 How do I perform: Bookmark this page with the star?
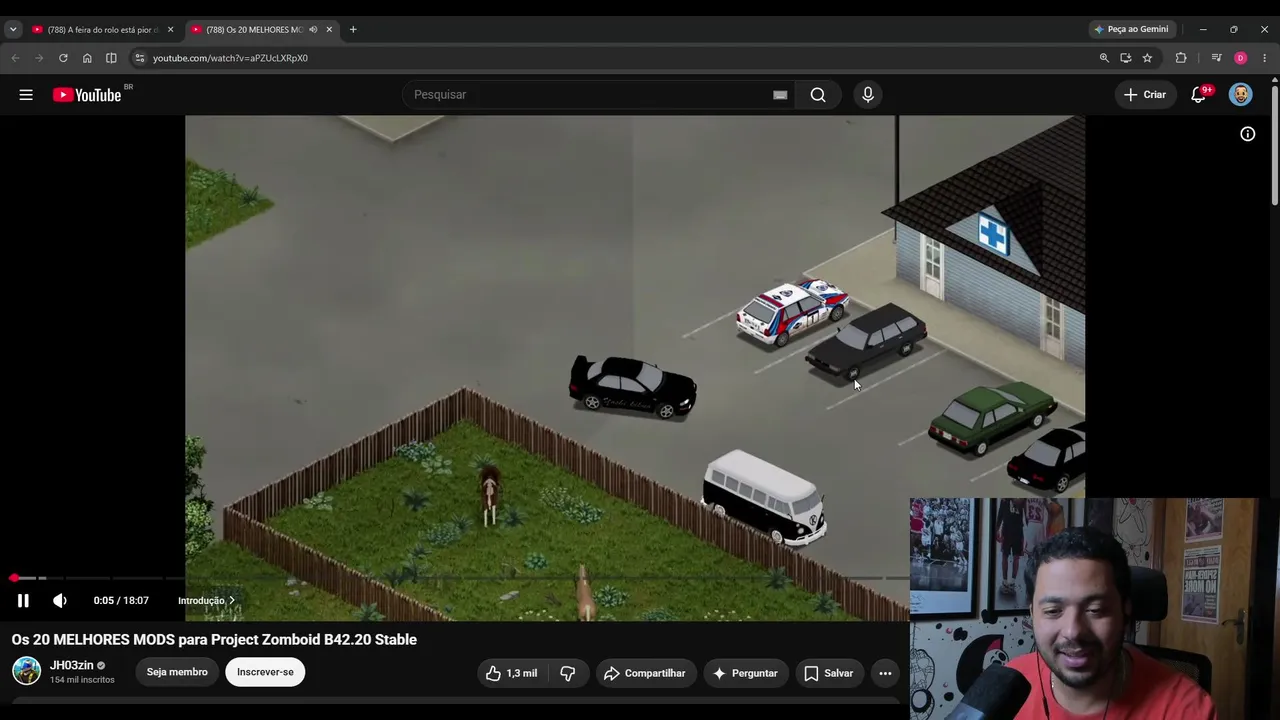click(x=1147, y=58)
